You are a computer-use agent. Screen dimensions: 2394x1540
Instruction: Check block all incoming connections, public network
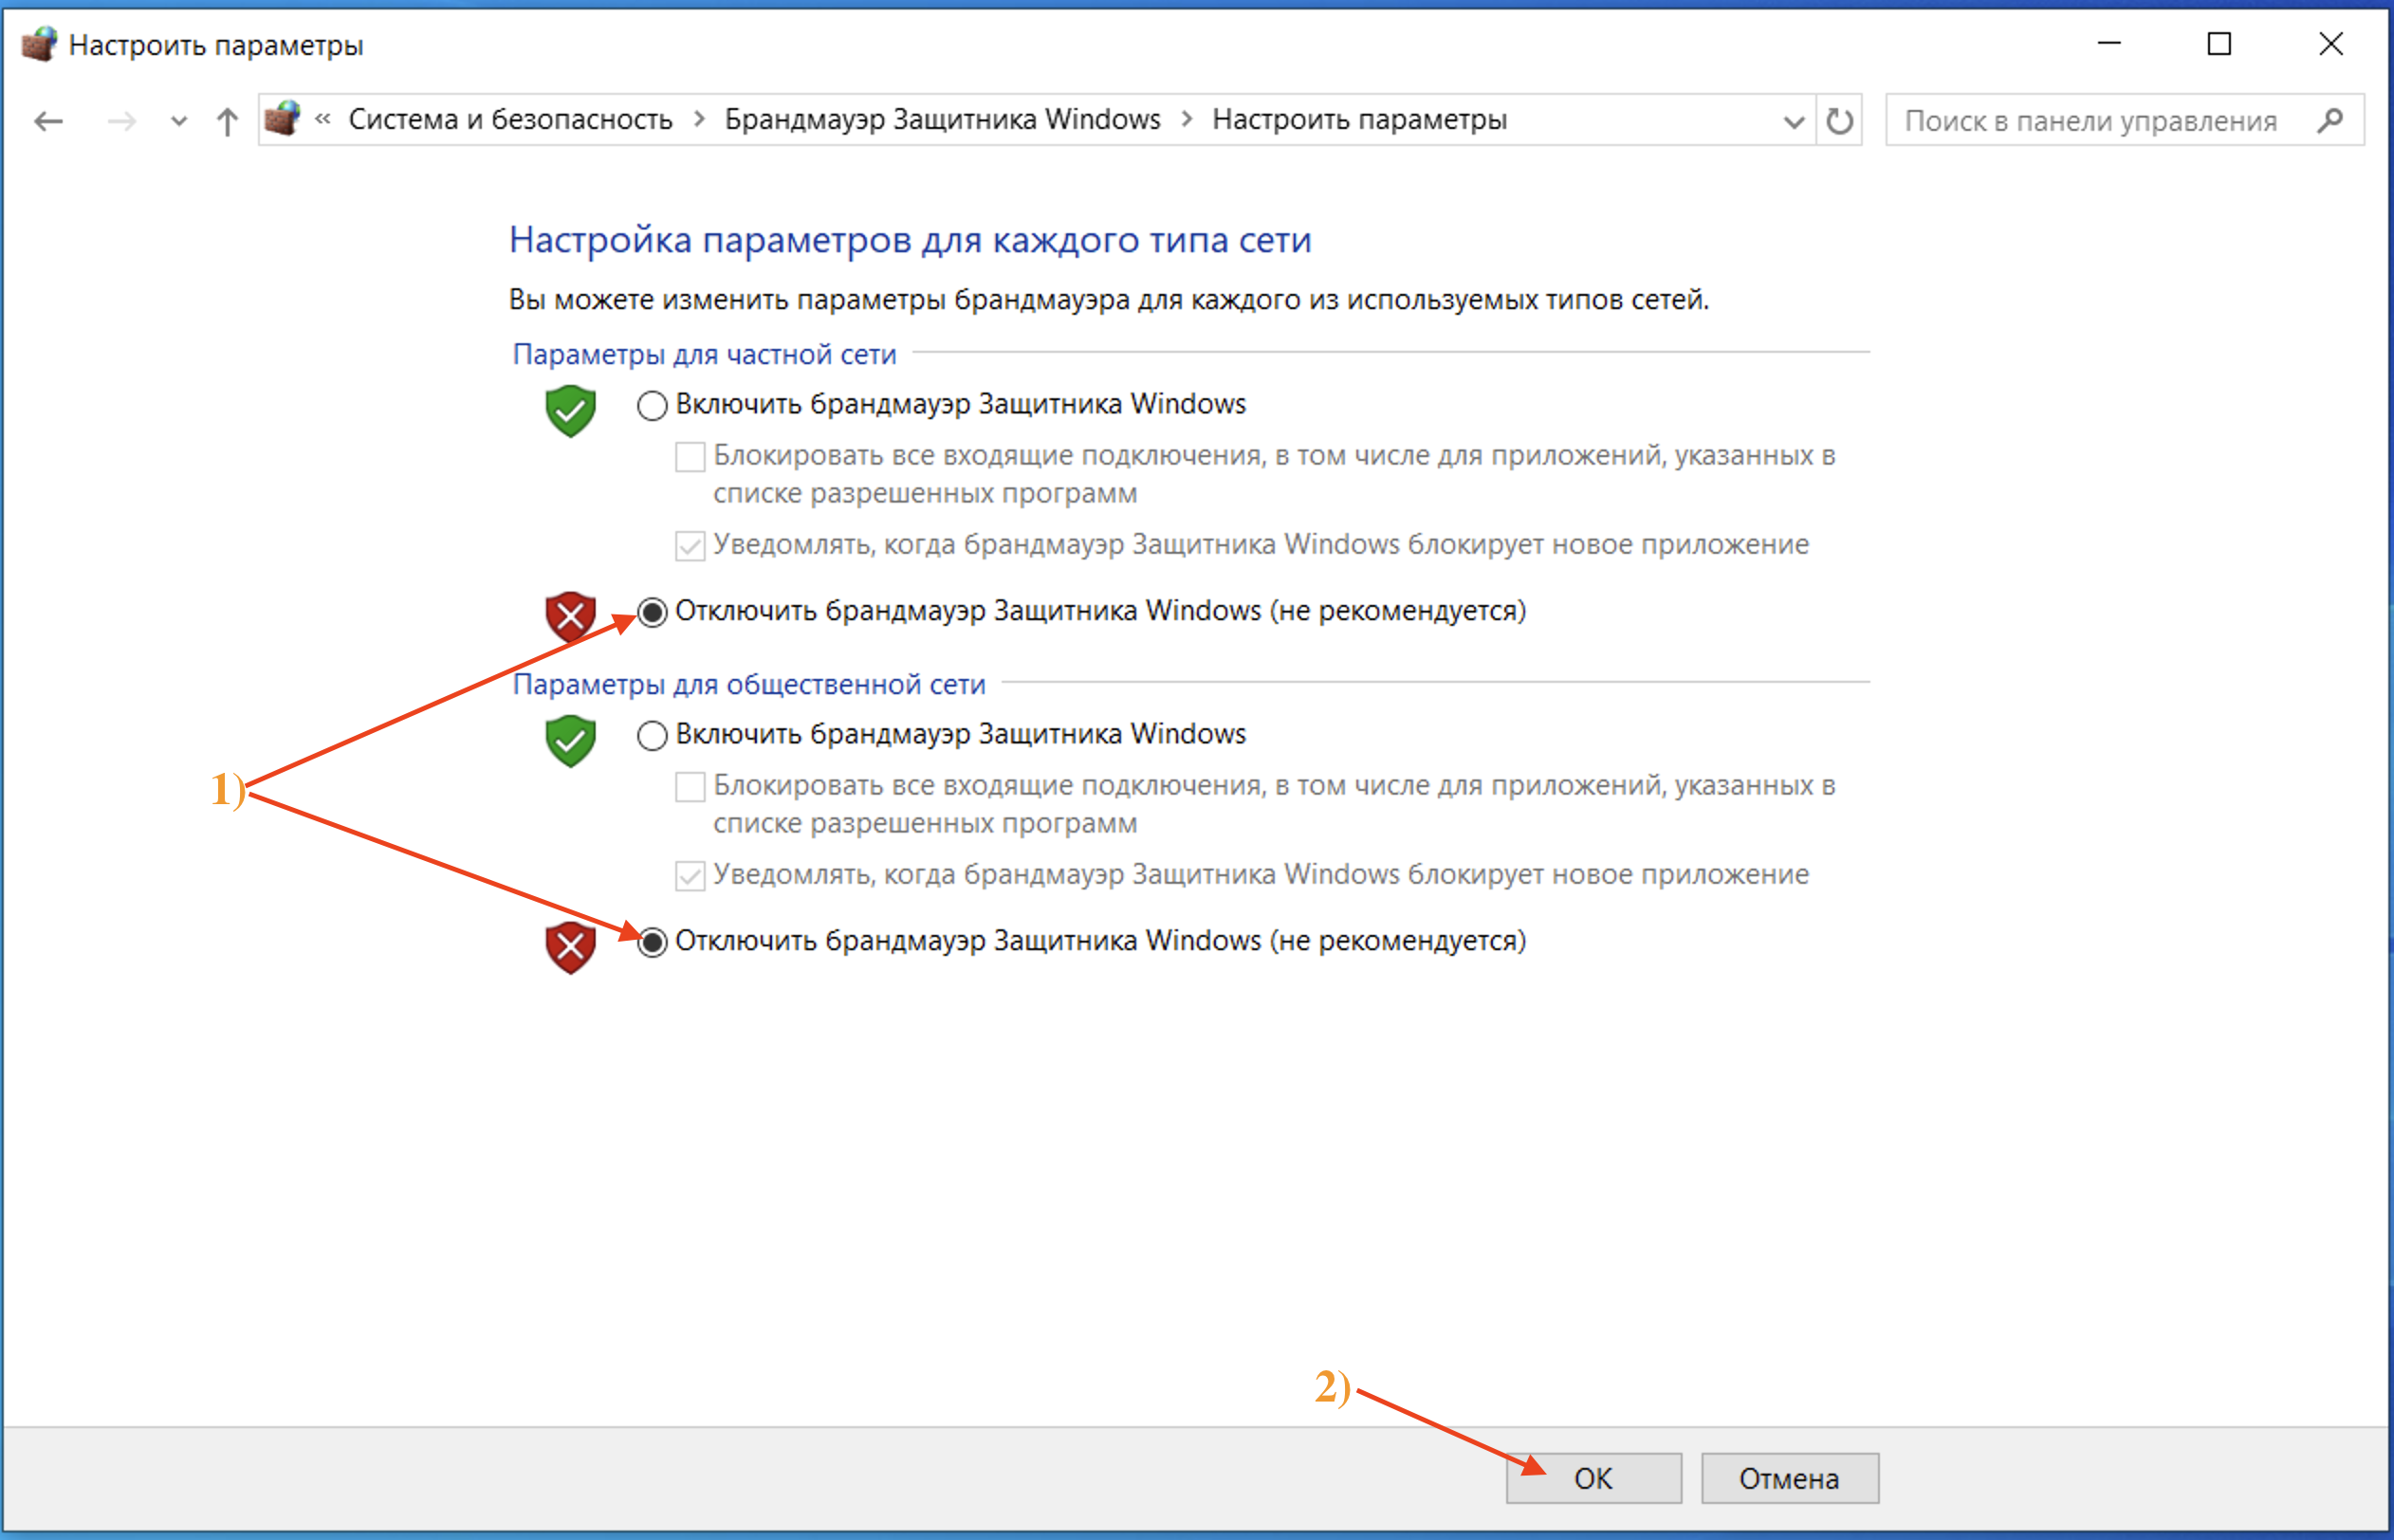point(690,786)
